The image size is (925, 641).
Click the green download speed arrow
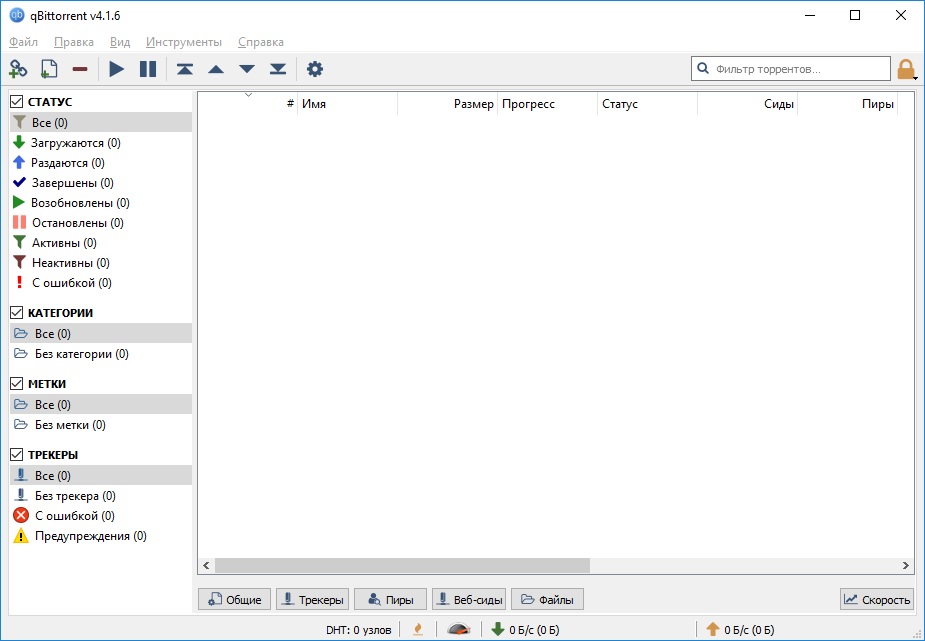[498, 629]
